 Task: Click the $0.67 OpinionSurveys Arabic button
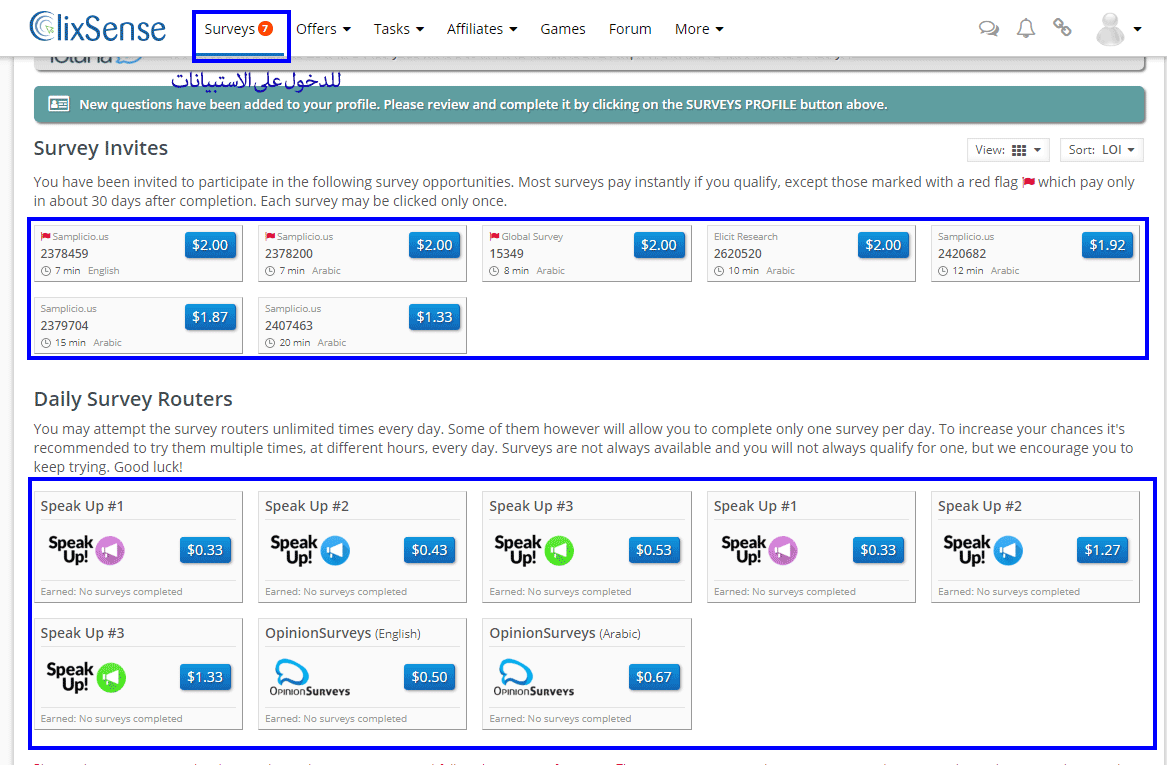click(x=653, y=677)
